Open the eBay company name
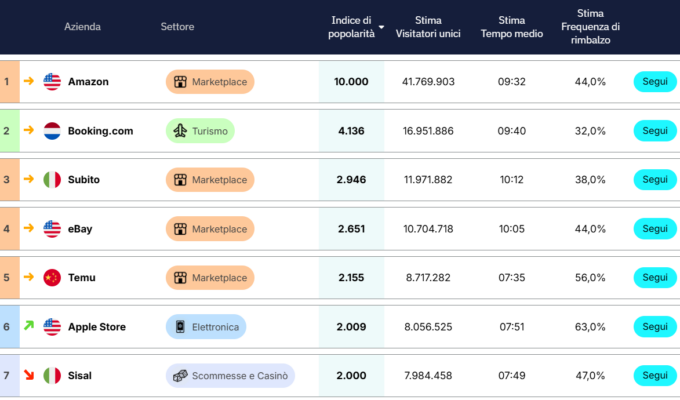Image resolution: width=680 pixels, height=400 pixels. pyautogui.click(x=80, y=229)
